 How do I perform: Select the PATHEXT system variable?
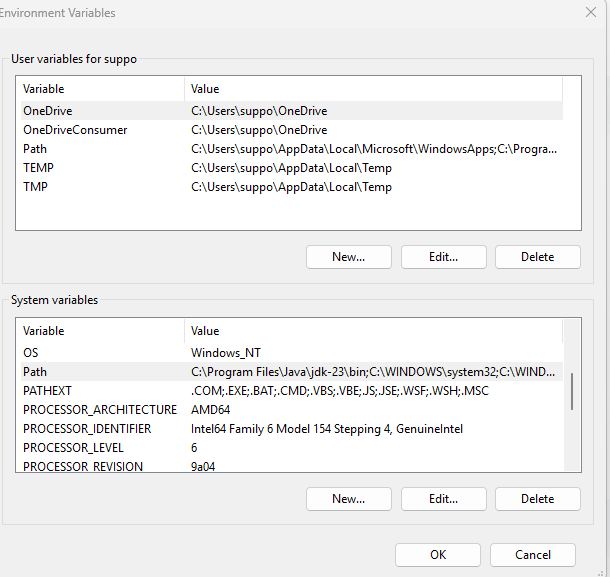tap(292, 391)
